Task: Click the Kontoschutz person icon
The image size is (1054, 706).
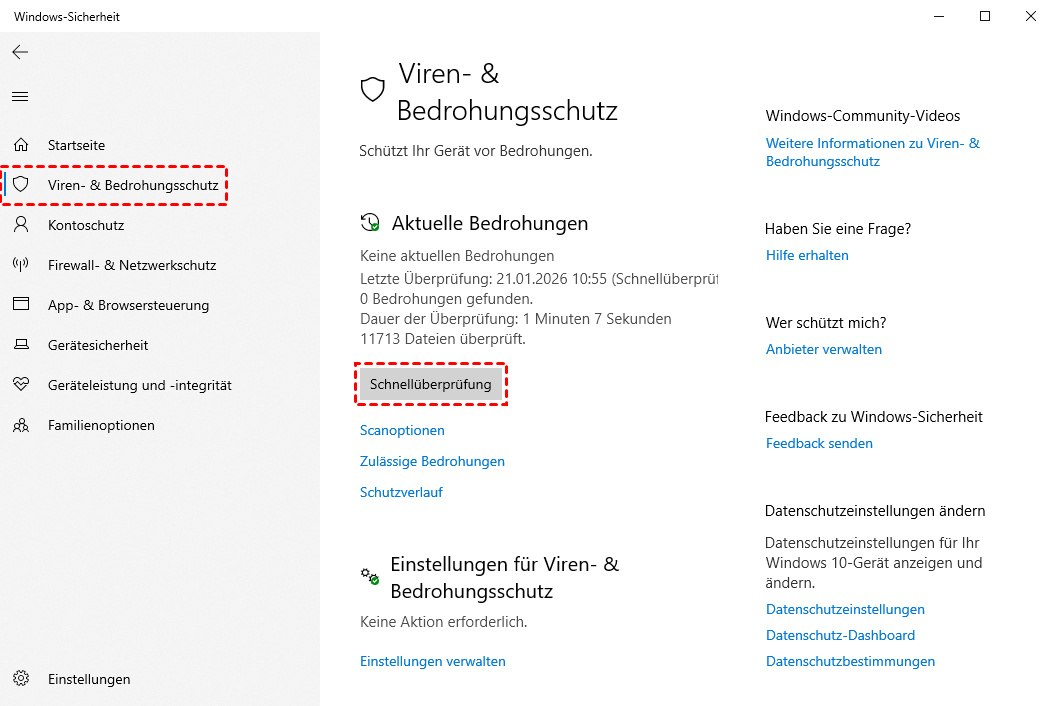Action: tap(21, 225)
